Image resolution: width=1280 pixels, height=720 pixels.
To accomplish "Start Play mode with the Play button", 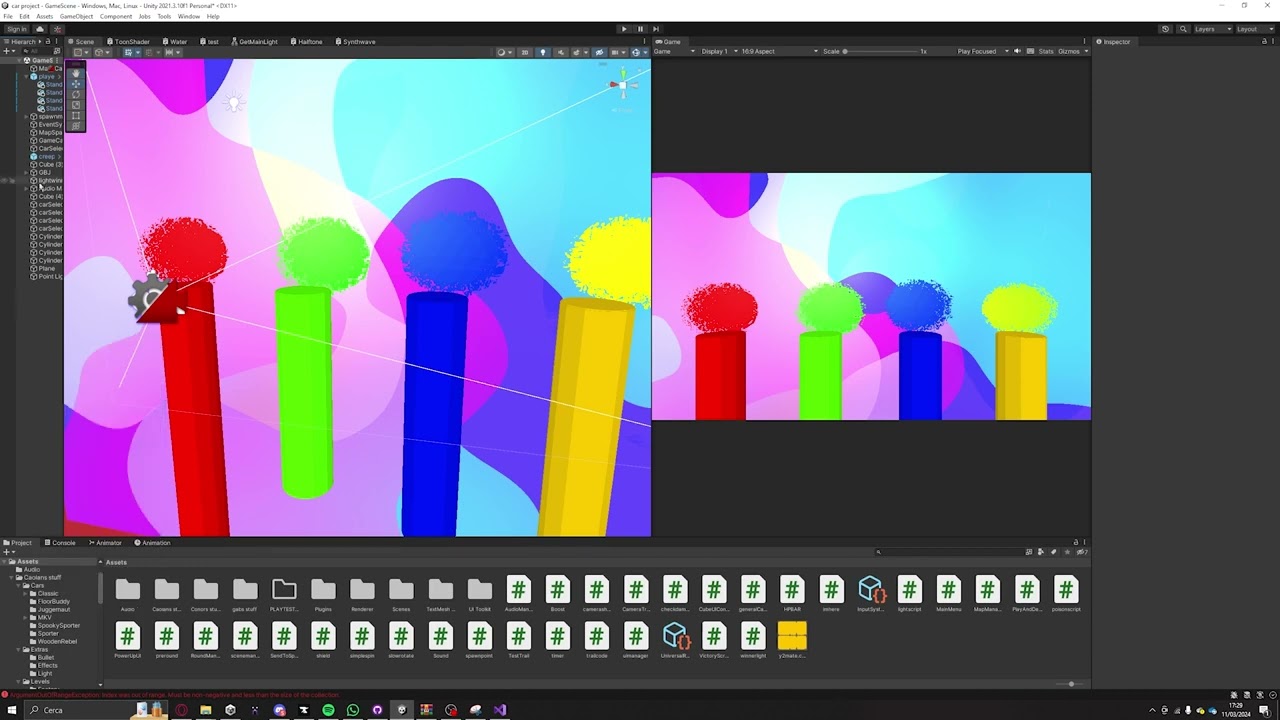I will point(624,29).
